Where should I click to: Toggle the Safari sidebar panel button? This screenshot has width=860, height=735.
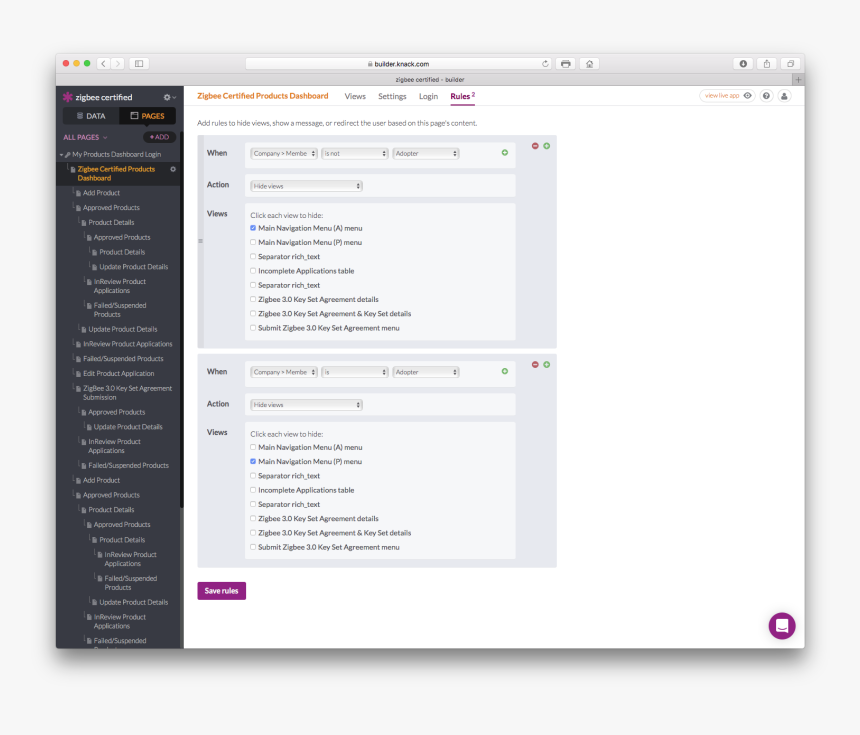tap(139, 64)
